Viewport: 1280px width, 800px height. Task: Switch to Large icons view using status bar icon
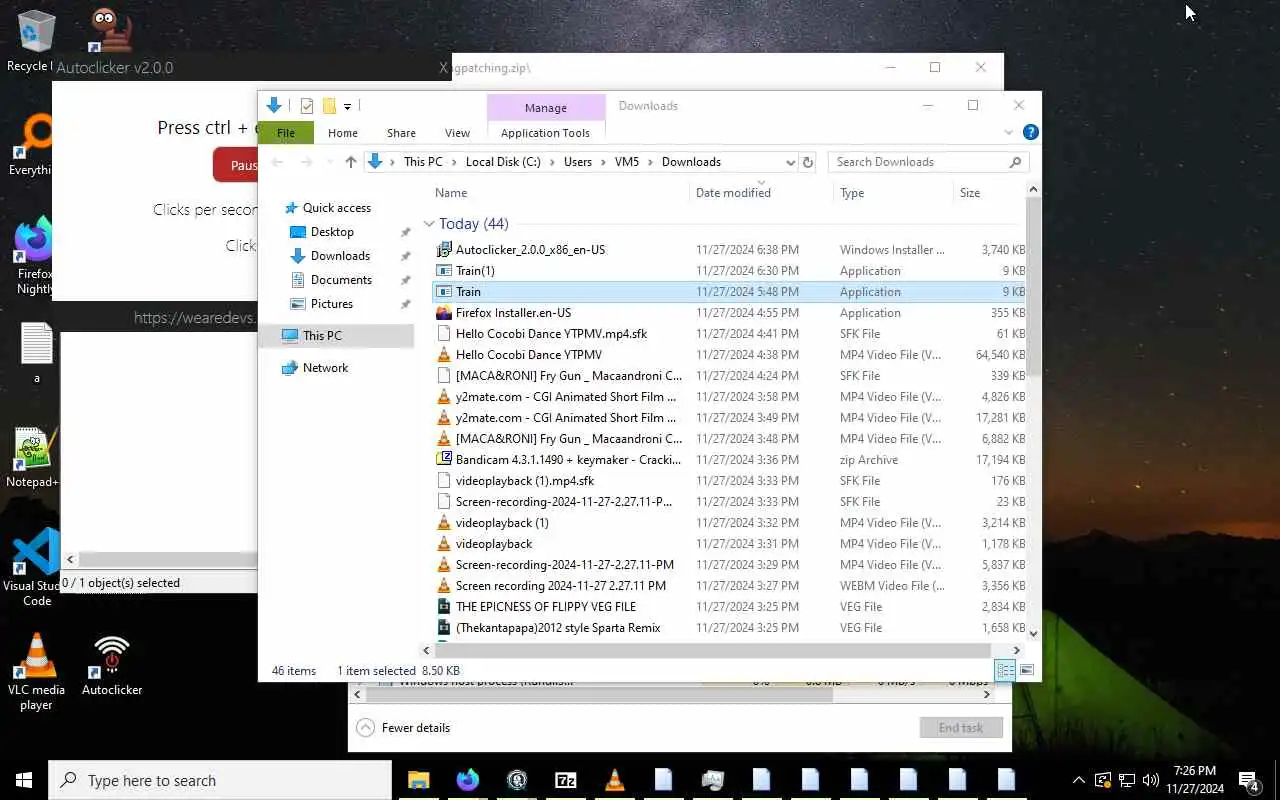[x=1026, y=670]
